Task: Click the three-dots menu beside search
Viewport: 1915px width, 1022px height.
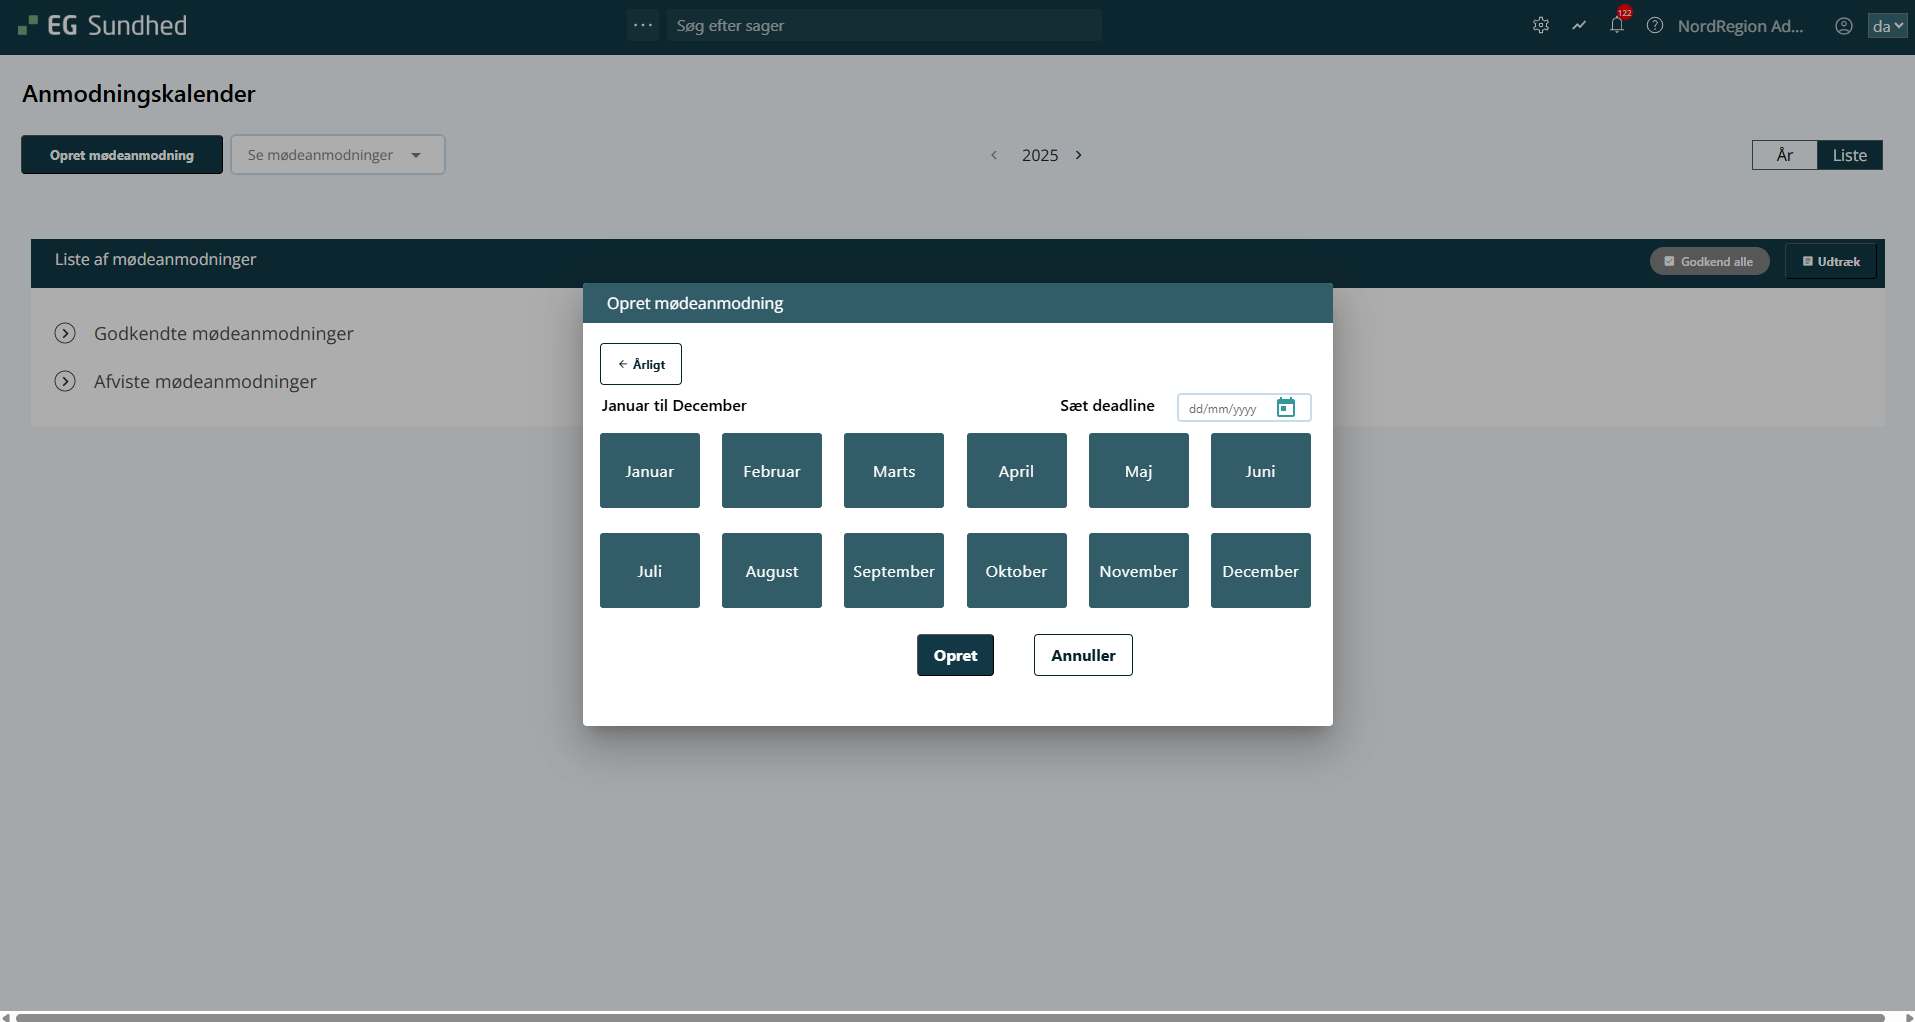Action: (643, 26)
